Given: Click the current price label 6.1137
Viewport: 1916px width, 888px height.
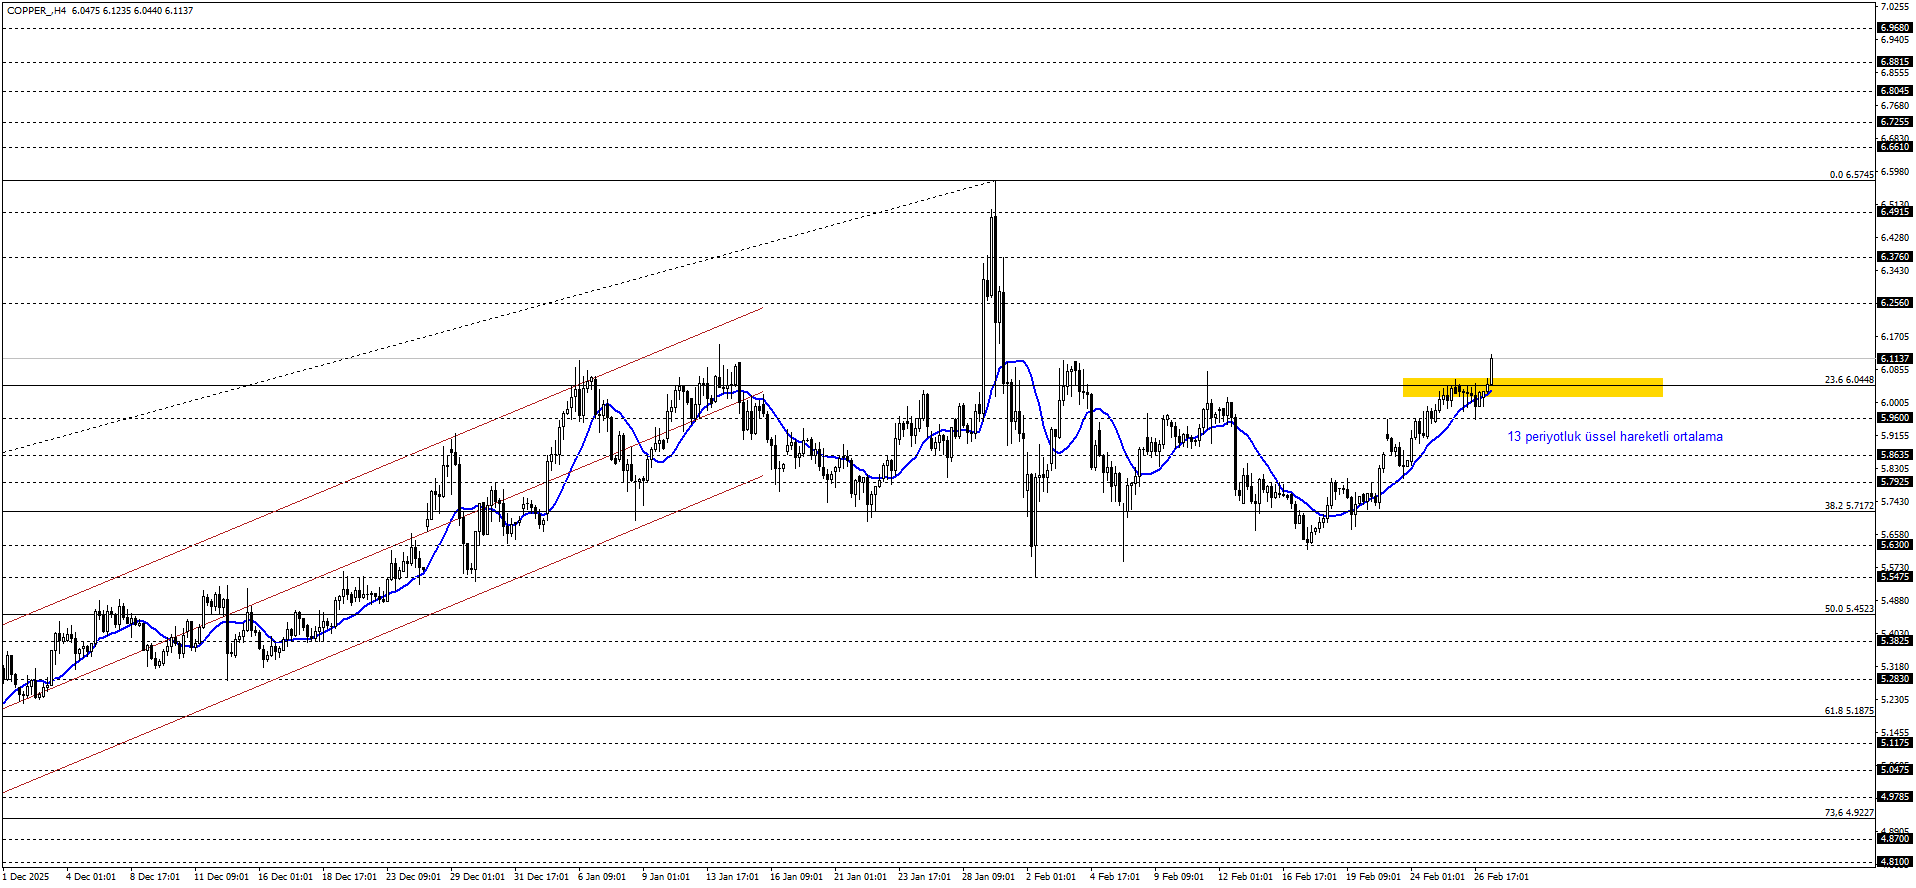Looking at the screenshot, I should 1894,359.
